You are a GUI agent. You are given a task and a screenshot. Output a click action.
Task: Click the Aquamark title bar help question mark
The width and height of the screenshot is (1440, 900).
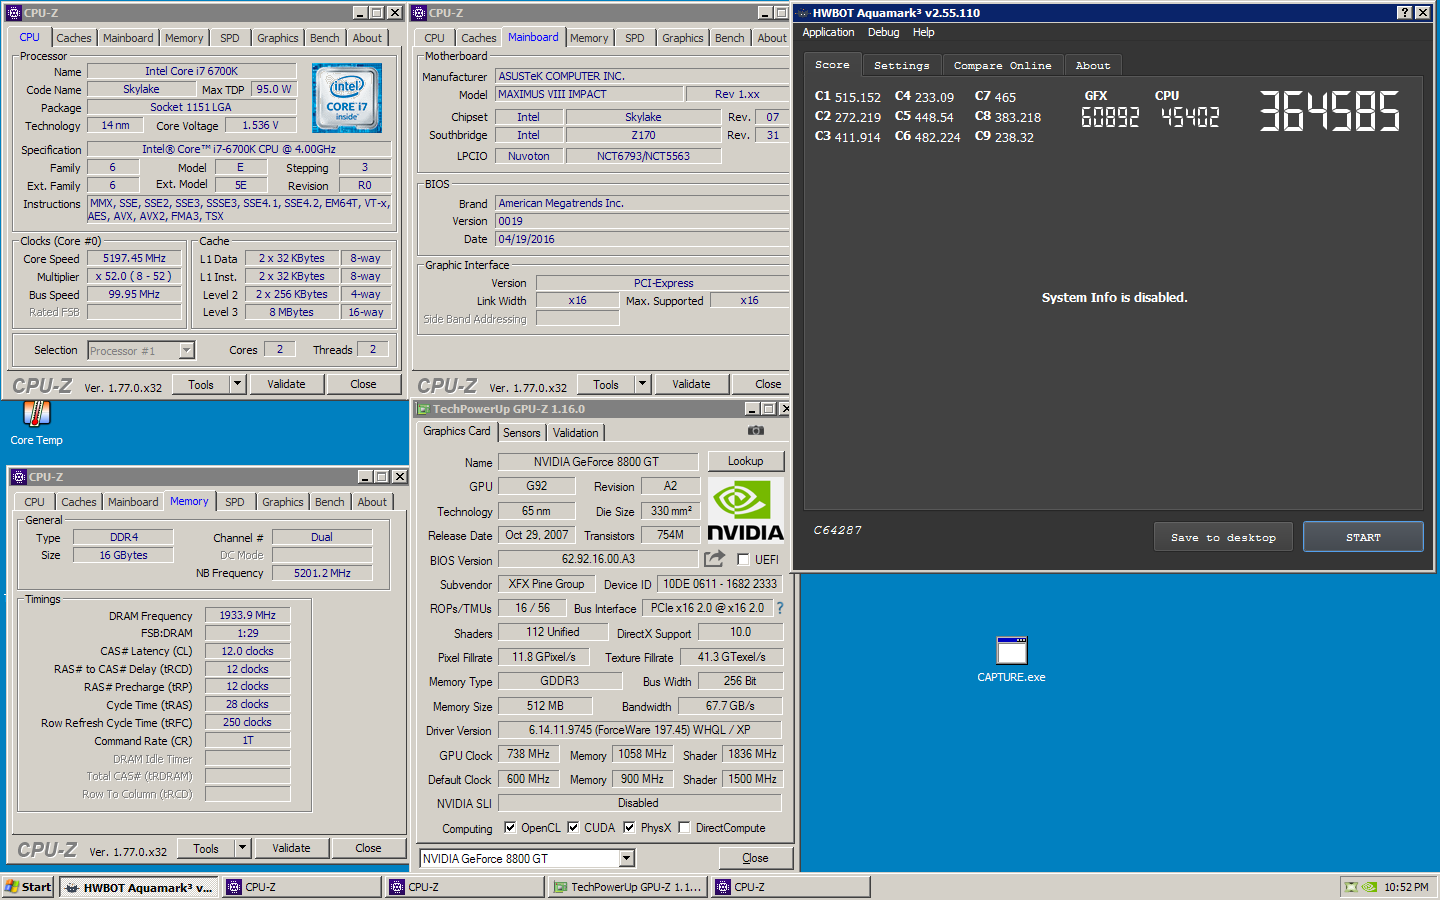(x=1404, y=13)
